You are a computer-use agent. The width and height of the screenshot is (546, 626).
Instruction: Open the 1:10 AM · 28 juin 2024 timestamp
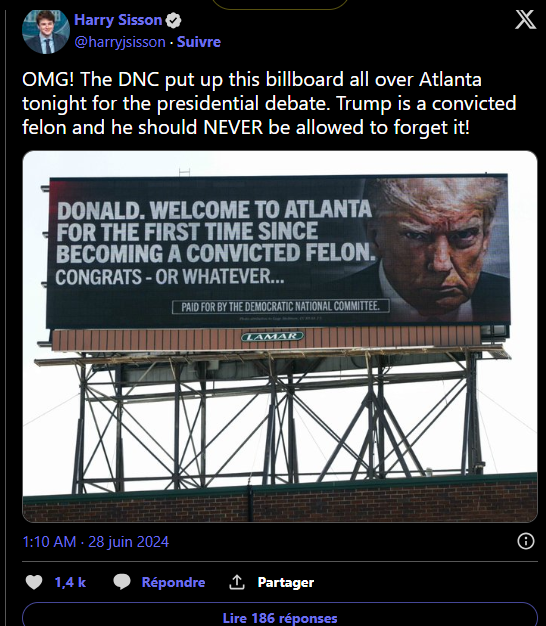pyautogui.click(x=96, y=542)
